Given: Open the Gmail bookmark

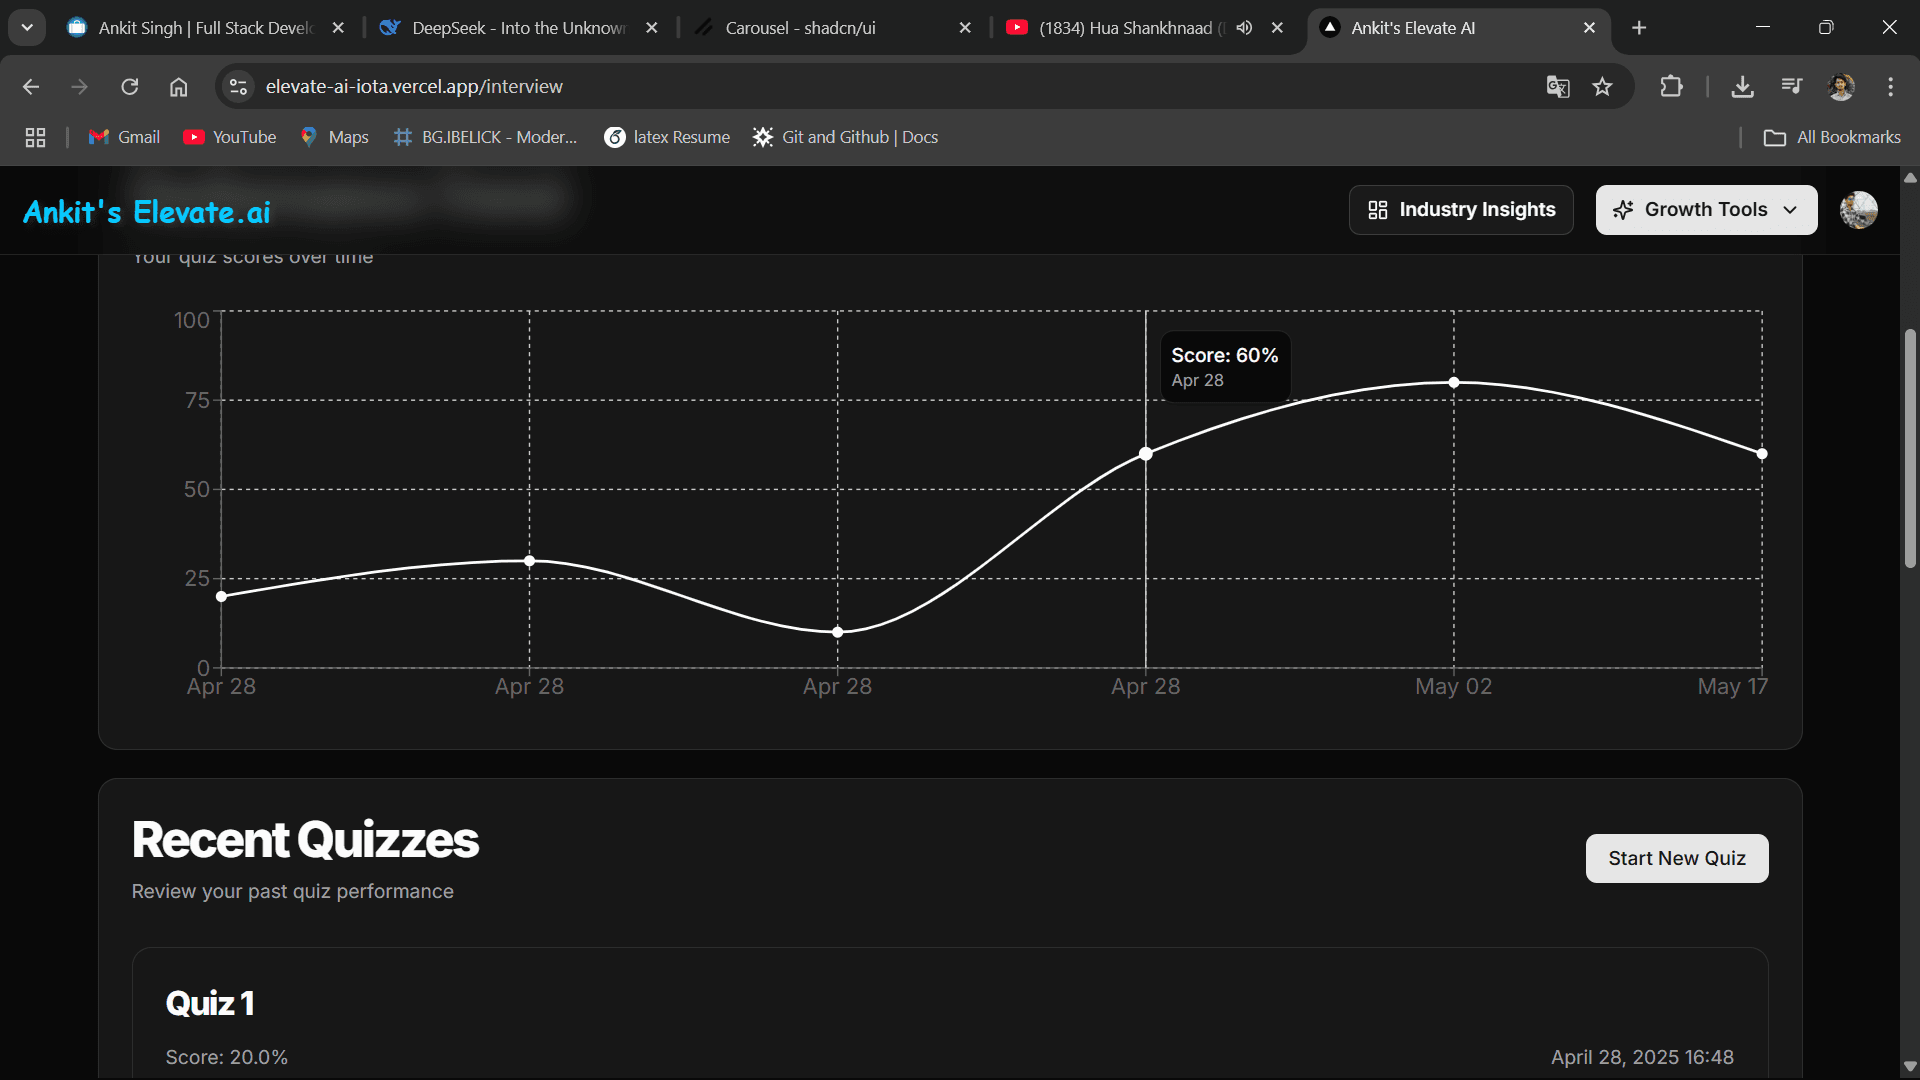Looking at the screenshot, I should 124,138.
